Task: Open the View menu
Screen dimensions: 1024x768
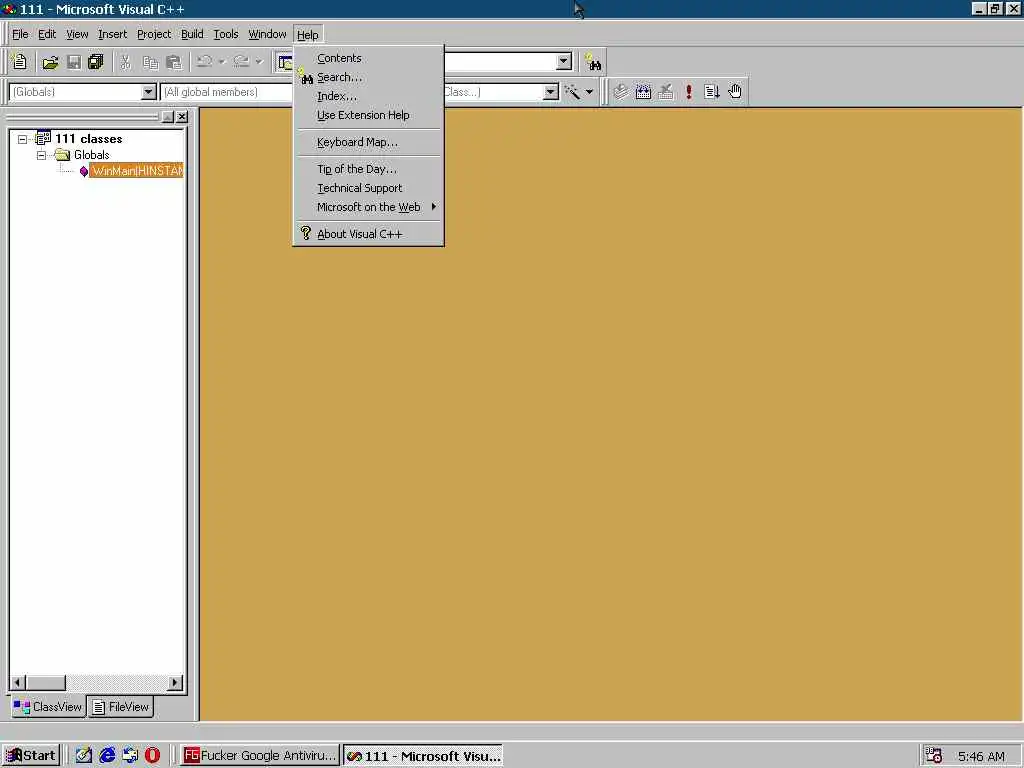Action: (x=77, y=35)
